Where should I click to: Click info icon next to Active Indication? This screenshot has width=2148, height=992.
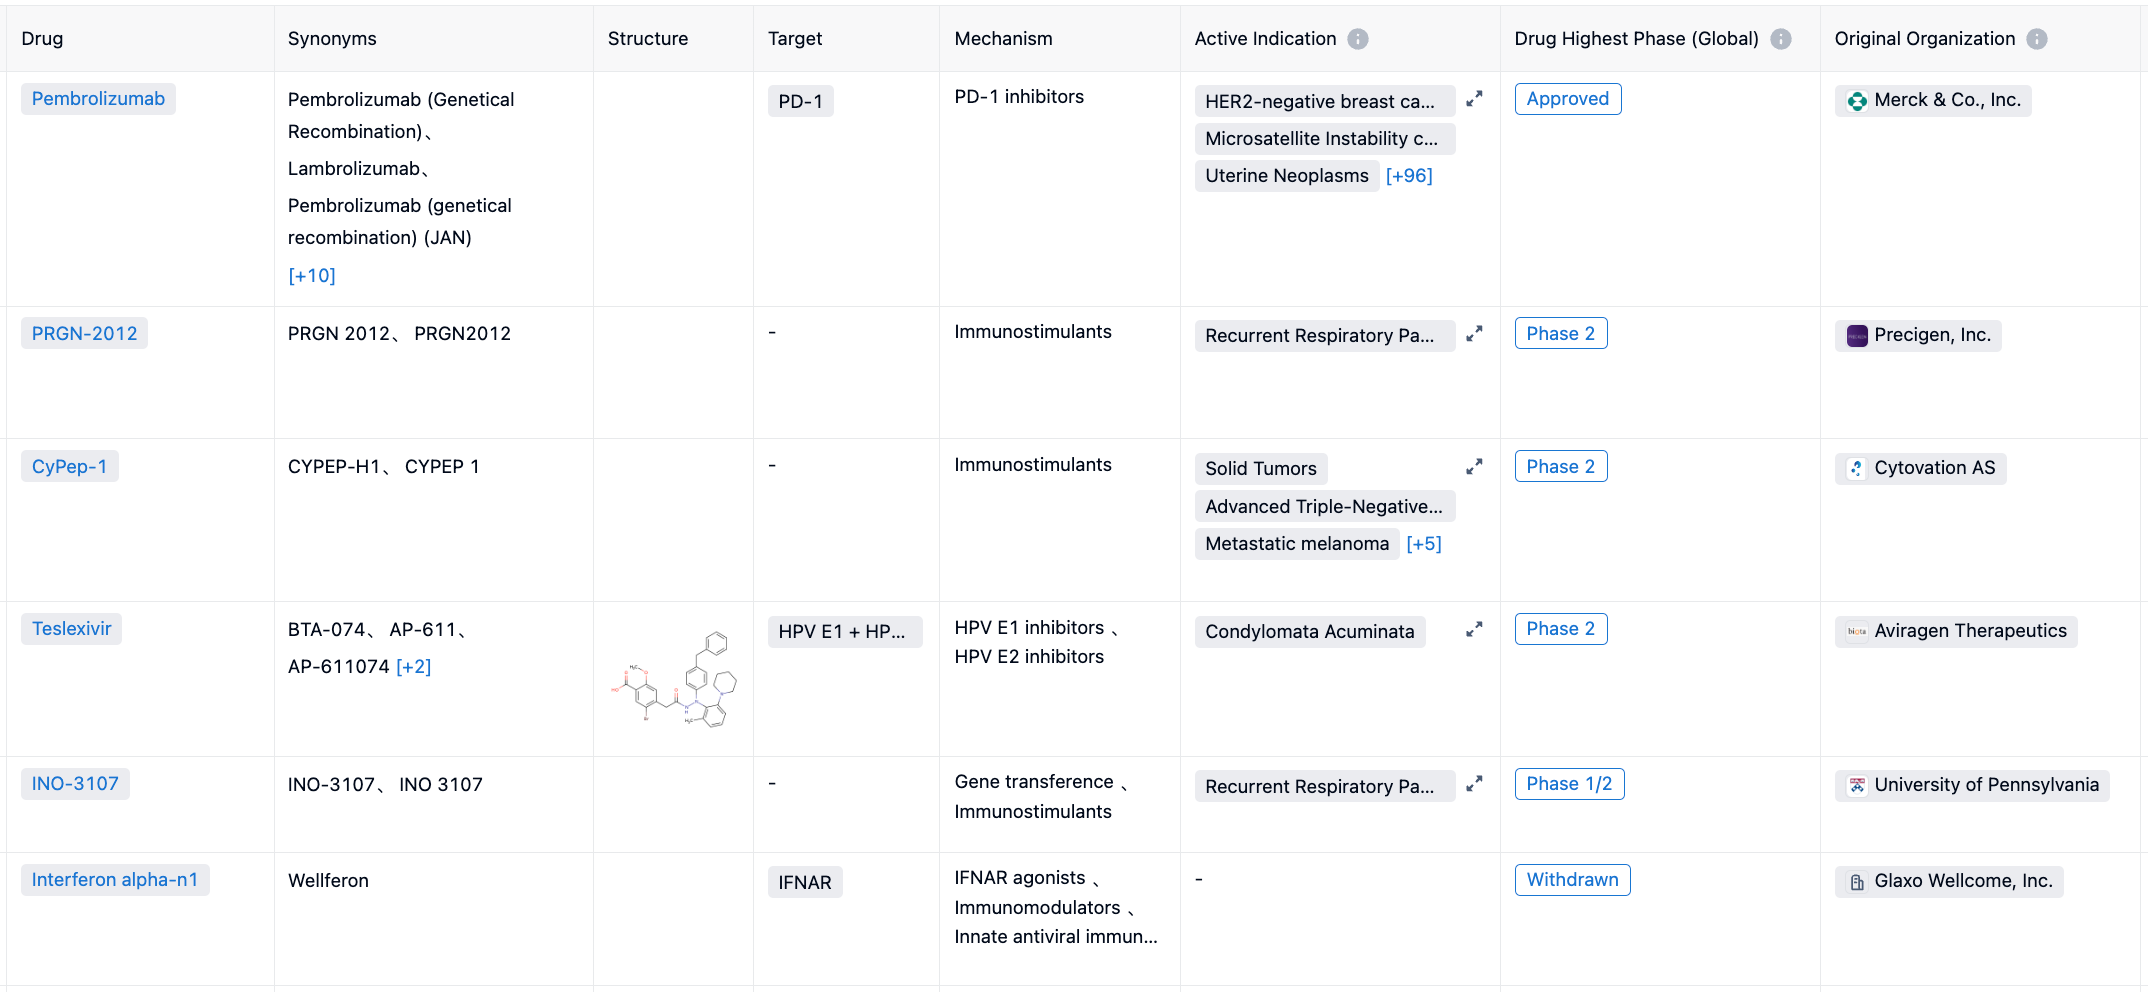point(1357,39)
